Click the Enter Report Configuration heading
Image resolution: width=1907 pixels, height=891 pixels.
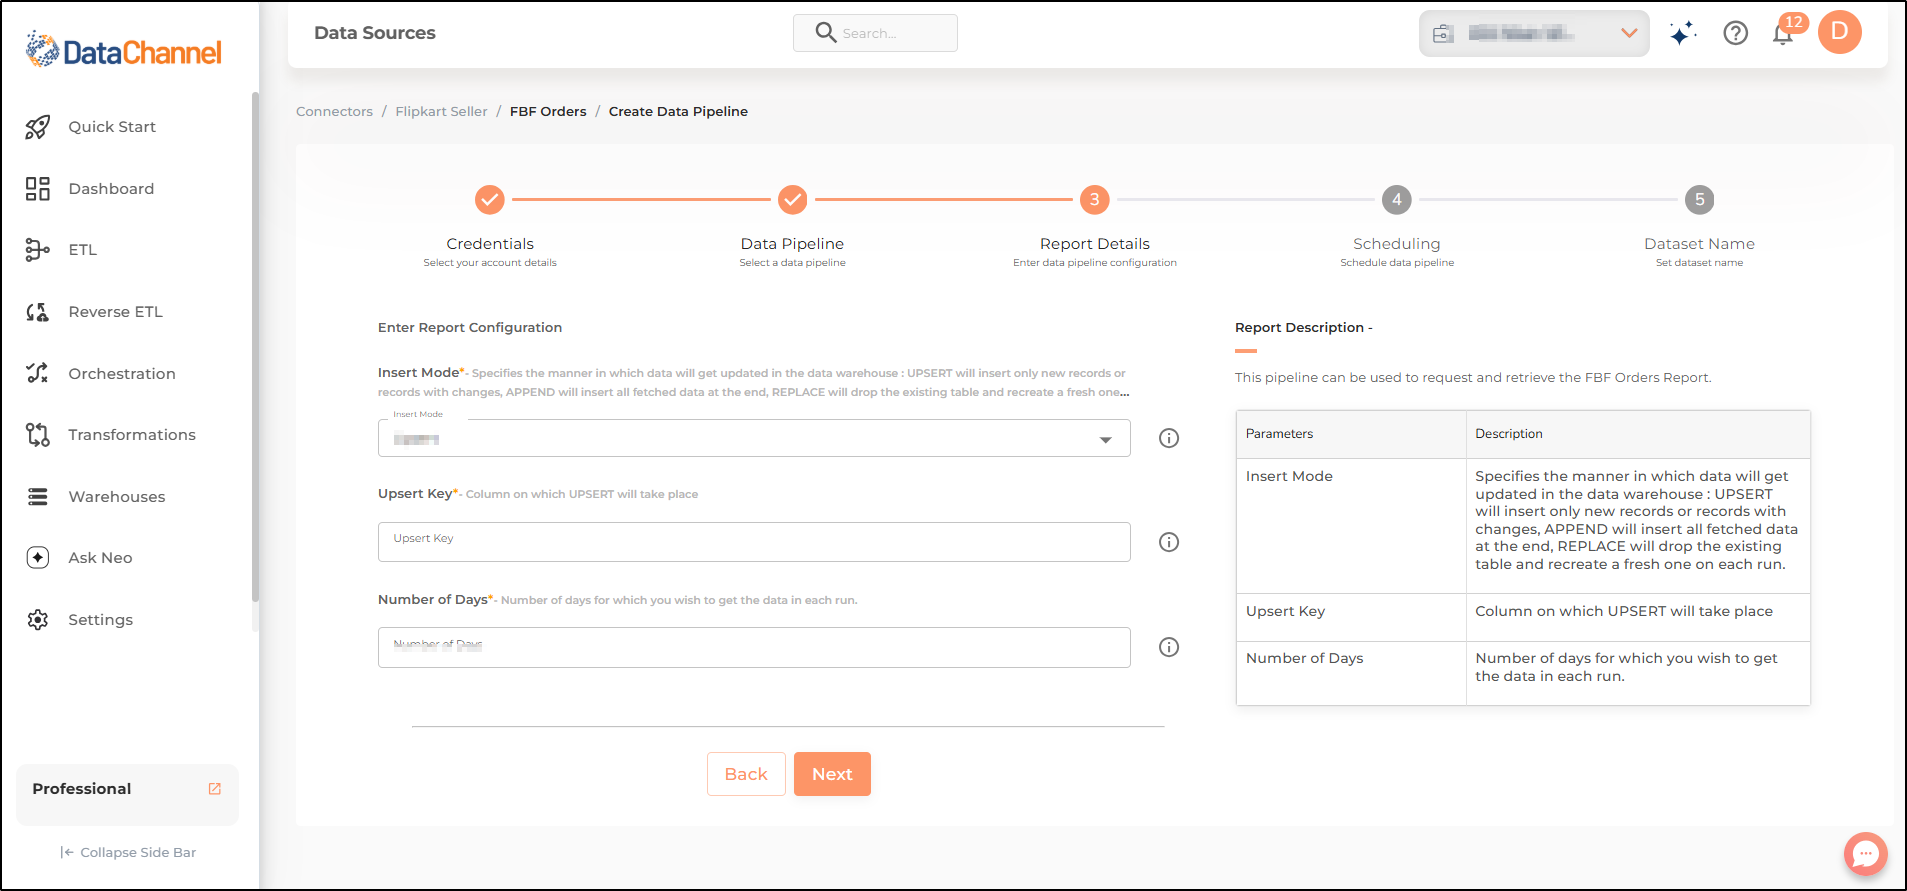[470, 327]
